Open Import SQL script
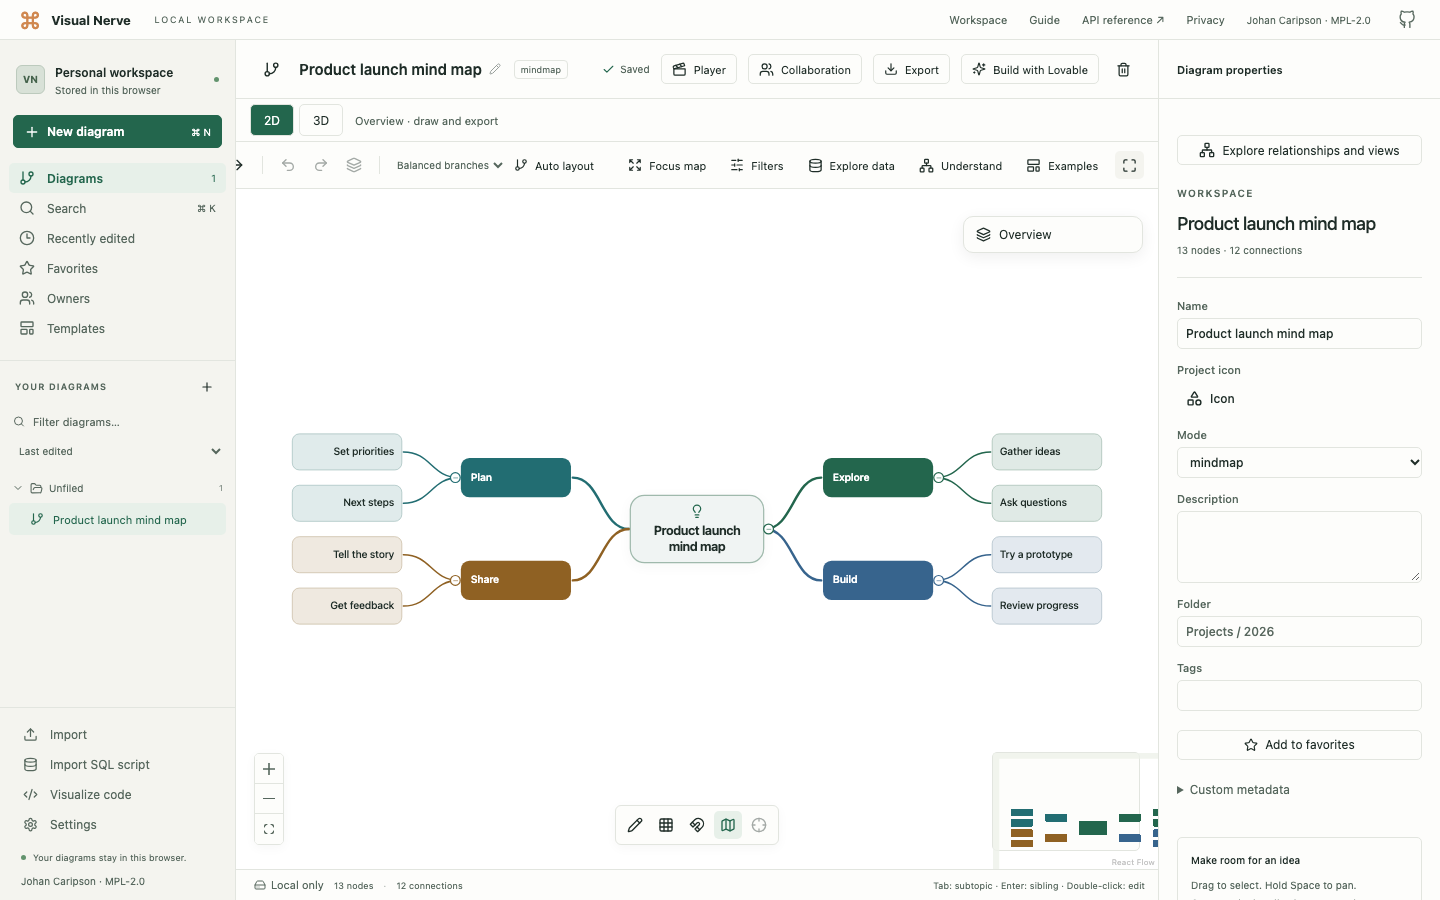 coord(118,765)
